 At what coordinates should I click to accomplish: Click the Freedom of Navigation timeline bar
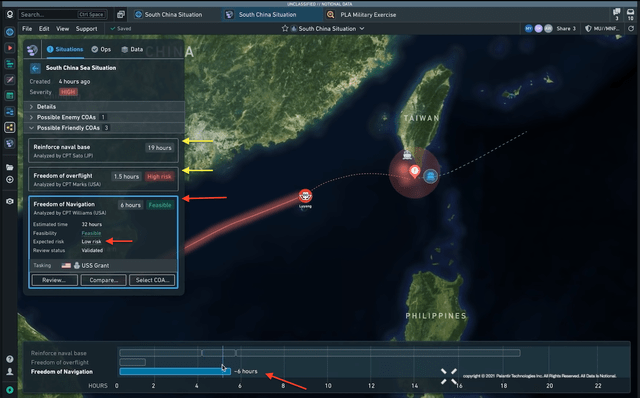click(x=175, y=371)
